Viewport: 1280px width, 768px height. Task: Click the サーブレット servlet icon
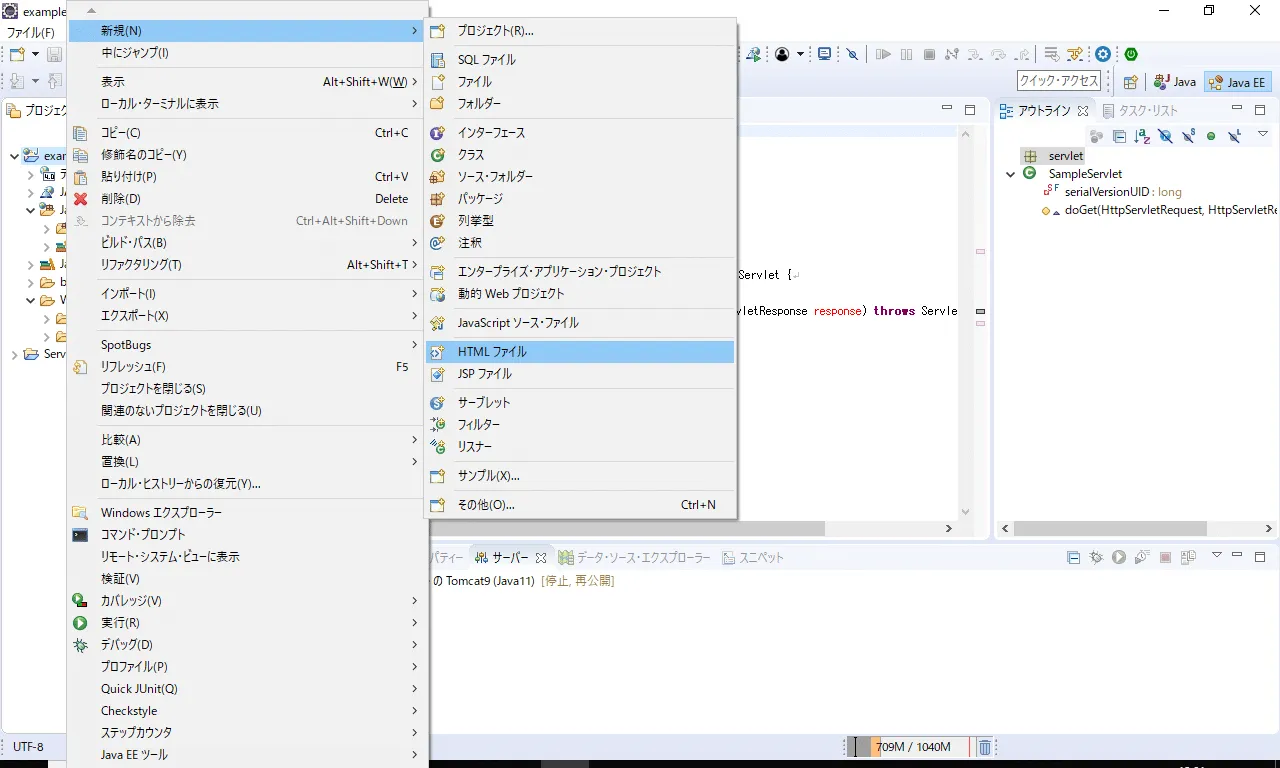(x=437, y=403)
